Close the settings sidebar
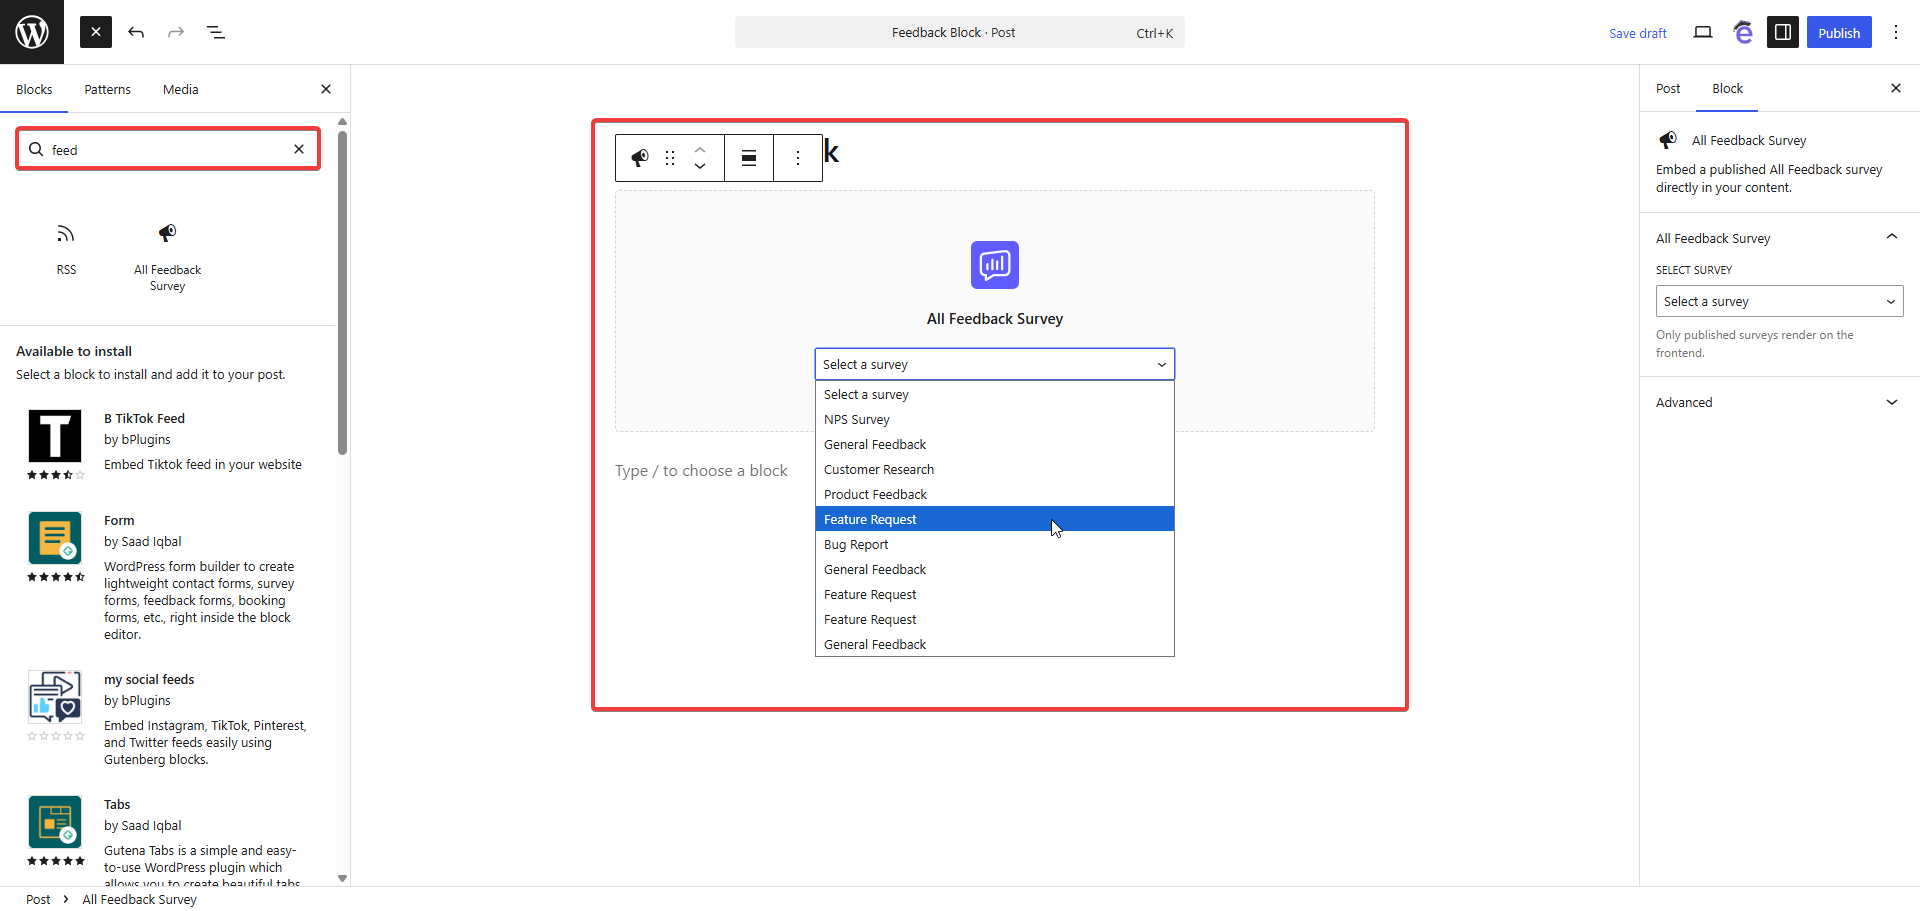 (1896, 88)
